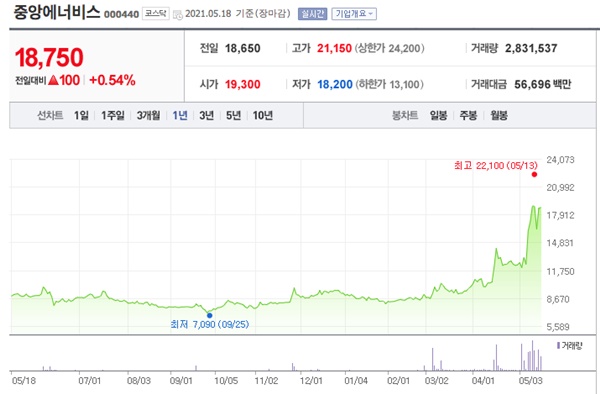
Task: Click the lower limit text 하한가 13,100
Action: 390,84
